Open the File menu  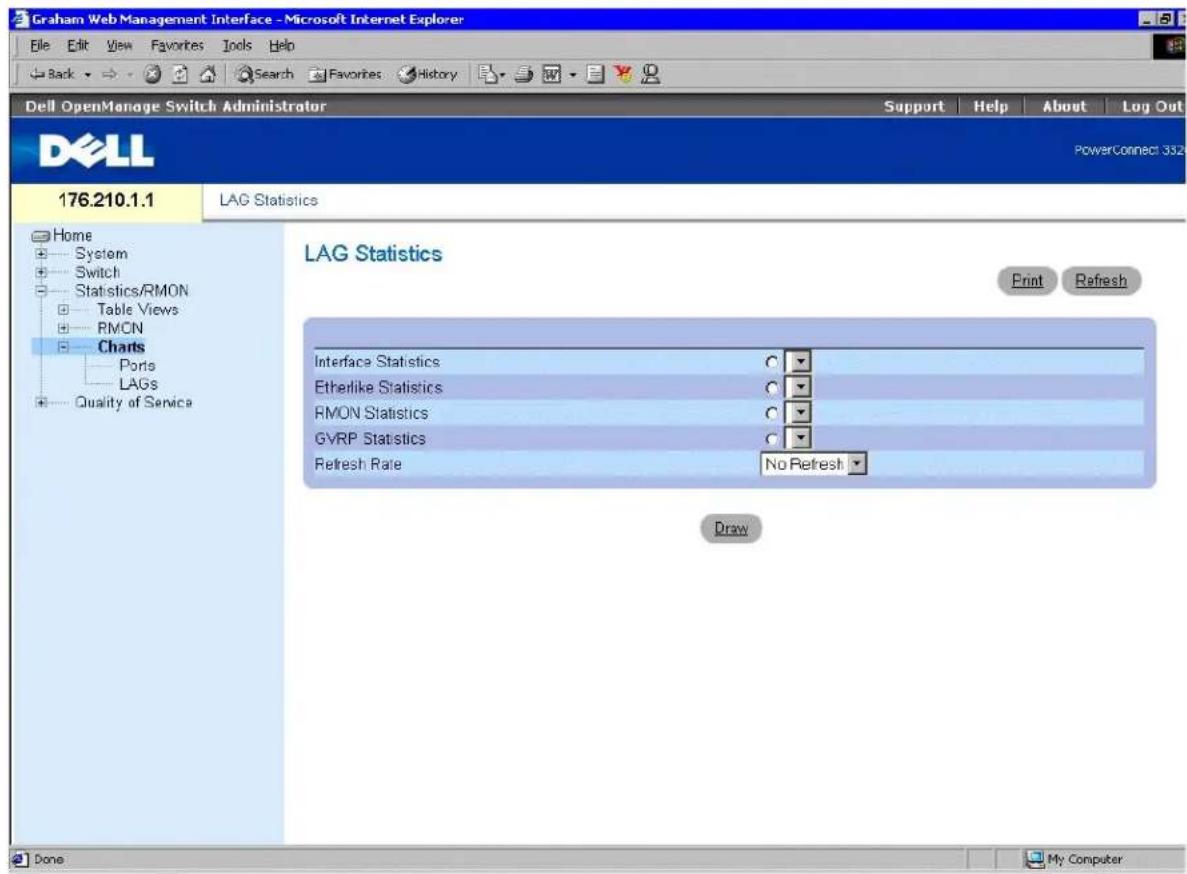(39, 46)
